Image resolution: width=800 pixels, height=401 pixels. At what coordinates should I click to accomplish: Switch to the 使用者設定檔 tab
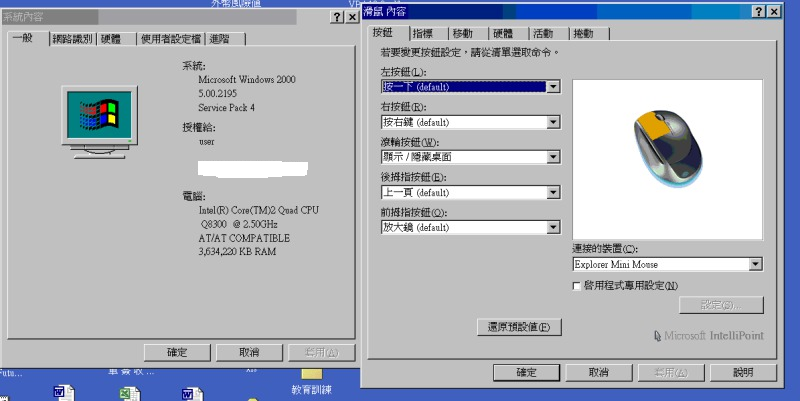170,39
